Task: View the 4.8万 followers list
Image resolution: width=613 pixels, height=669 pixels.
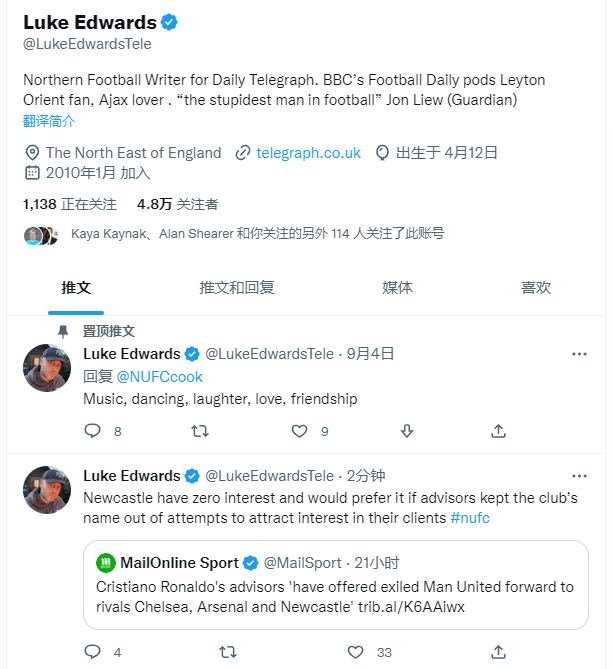Action: tap(177, 204)
